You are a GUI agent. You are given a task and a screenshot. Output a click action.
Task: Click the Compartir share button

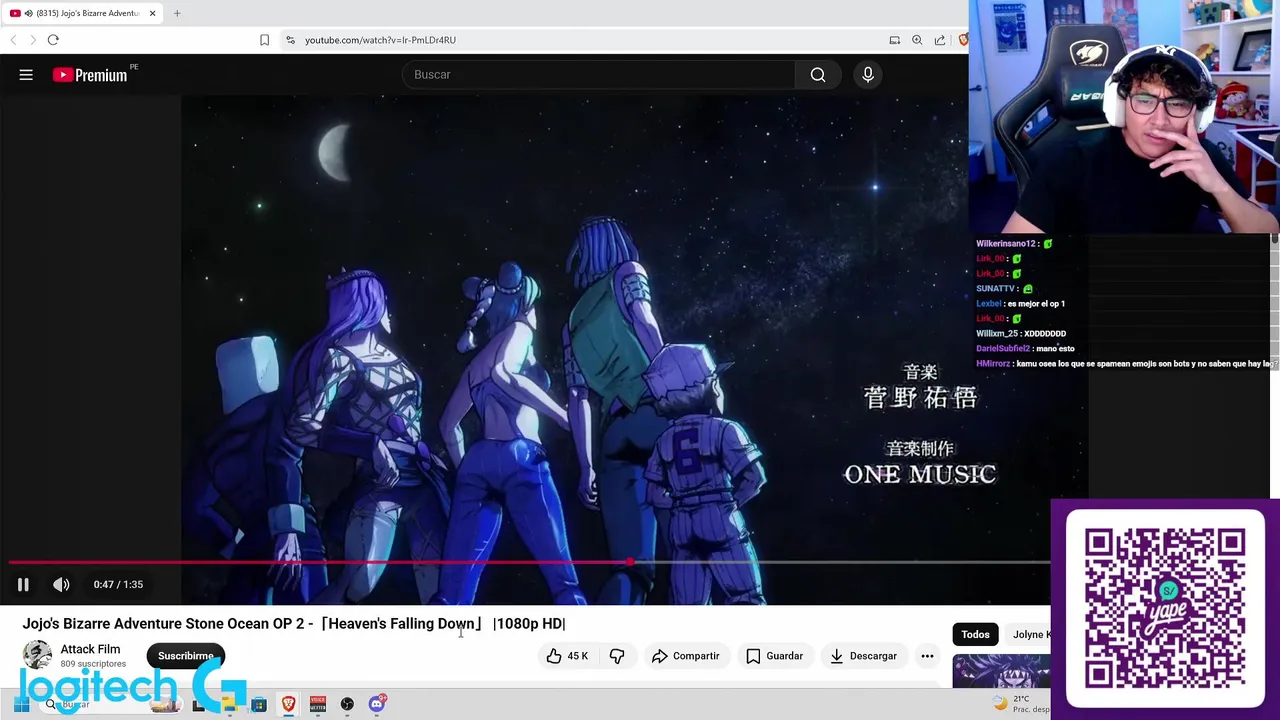[x=686, y=656]
